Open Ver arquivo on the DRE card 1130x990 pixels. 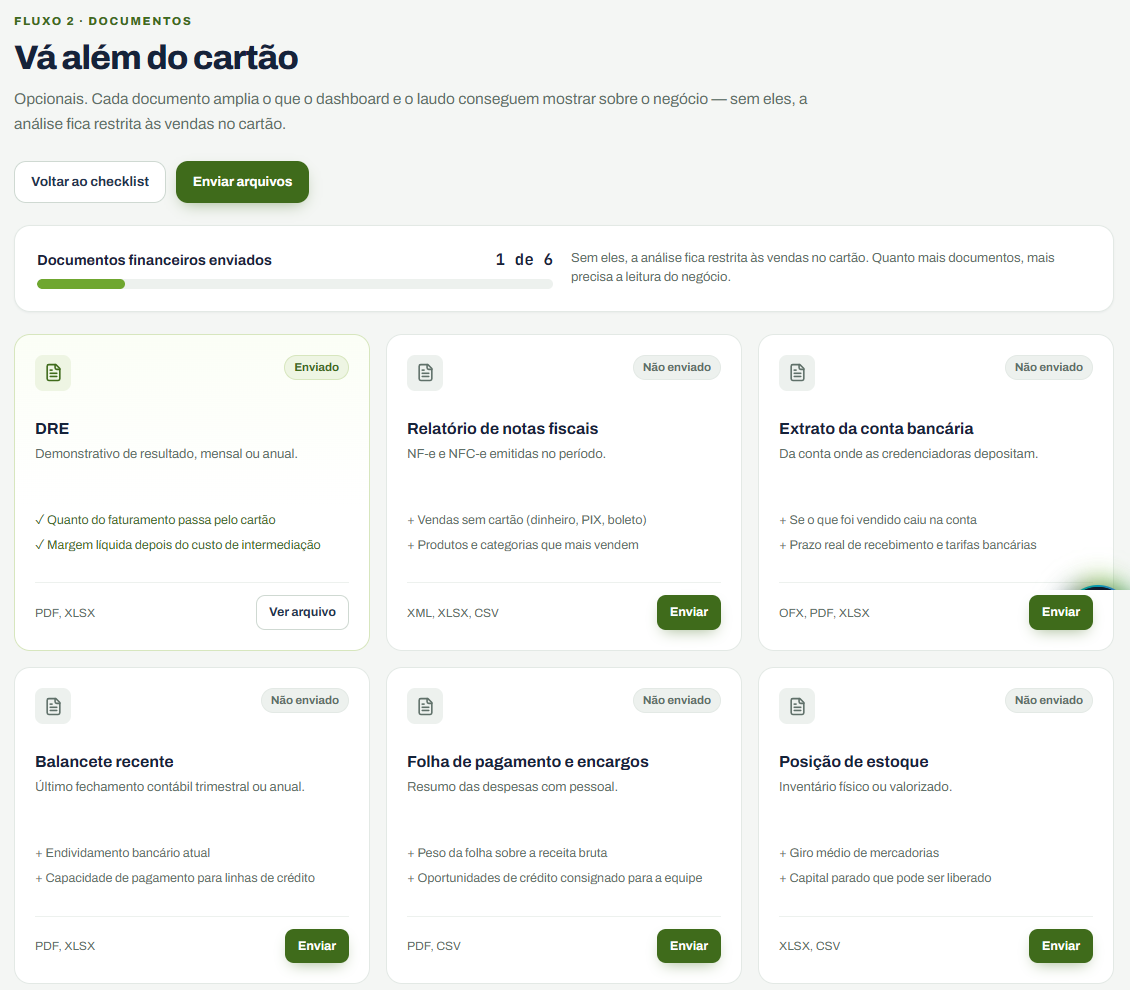(303, 612)
